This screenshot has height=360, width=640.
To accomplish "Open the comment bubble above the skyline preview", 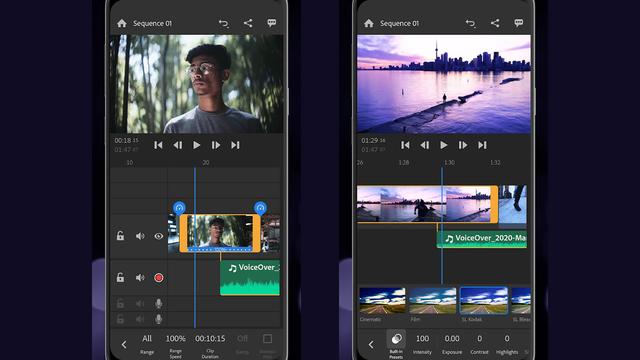I will click(518, 23).
